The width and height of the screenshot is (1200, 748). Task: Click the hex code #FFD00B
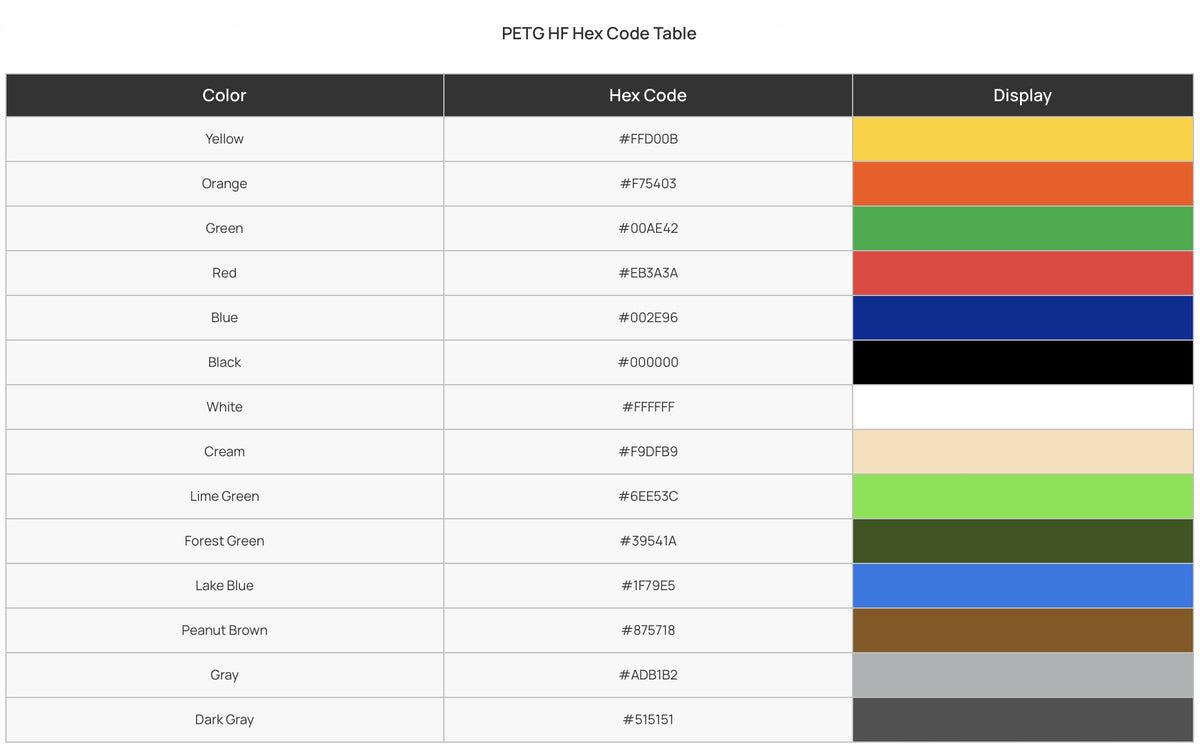[648, 139]
